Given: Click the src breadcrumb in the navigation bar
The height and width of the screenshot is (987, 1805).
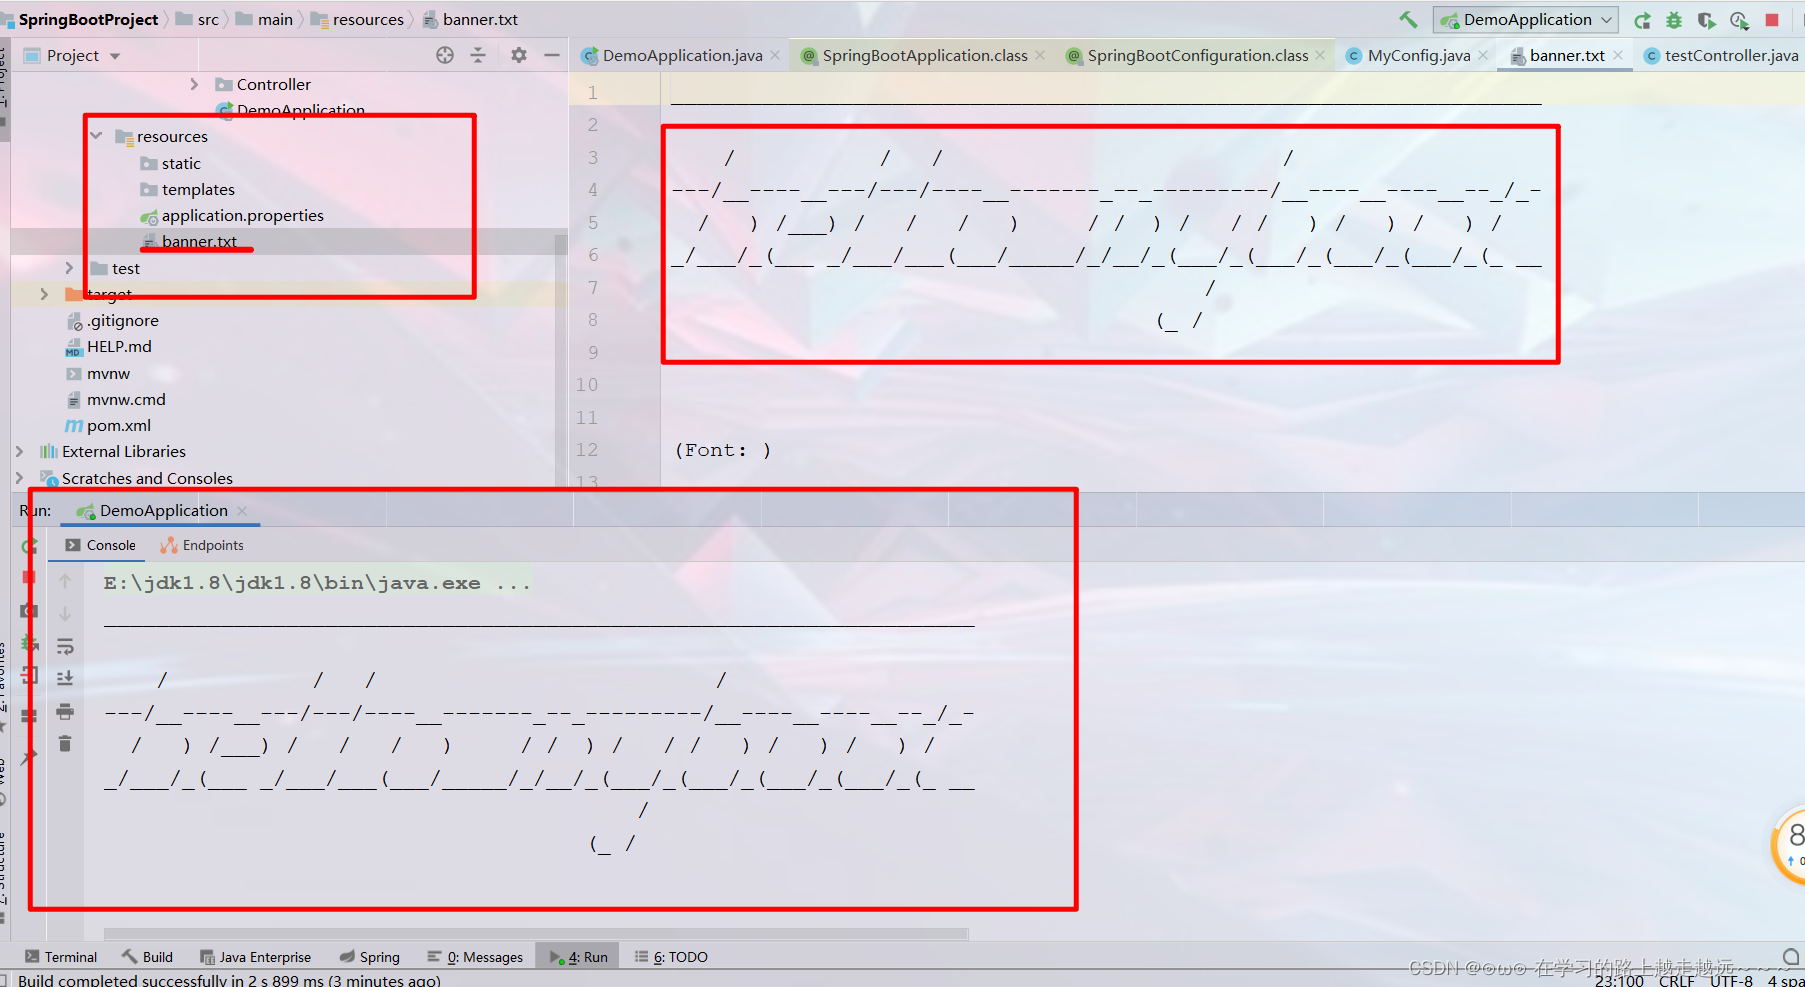Looking at the screenshot, I should click(x=198, y=20).
